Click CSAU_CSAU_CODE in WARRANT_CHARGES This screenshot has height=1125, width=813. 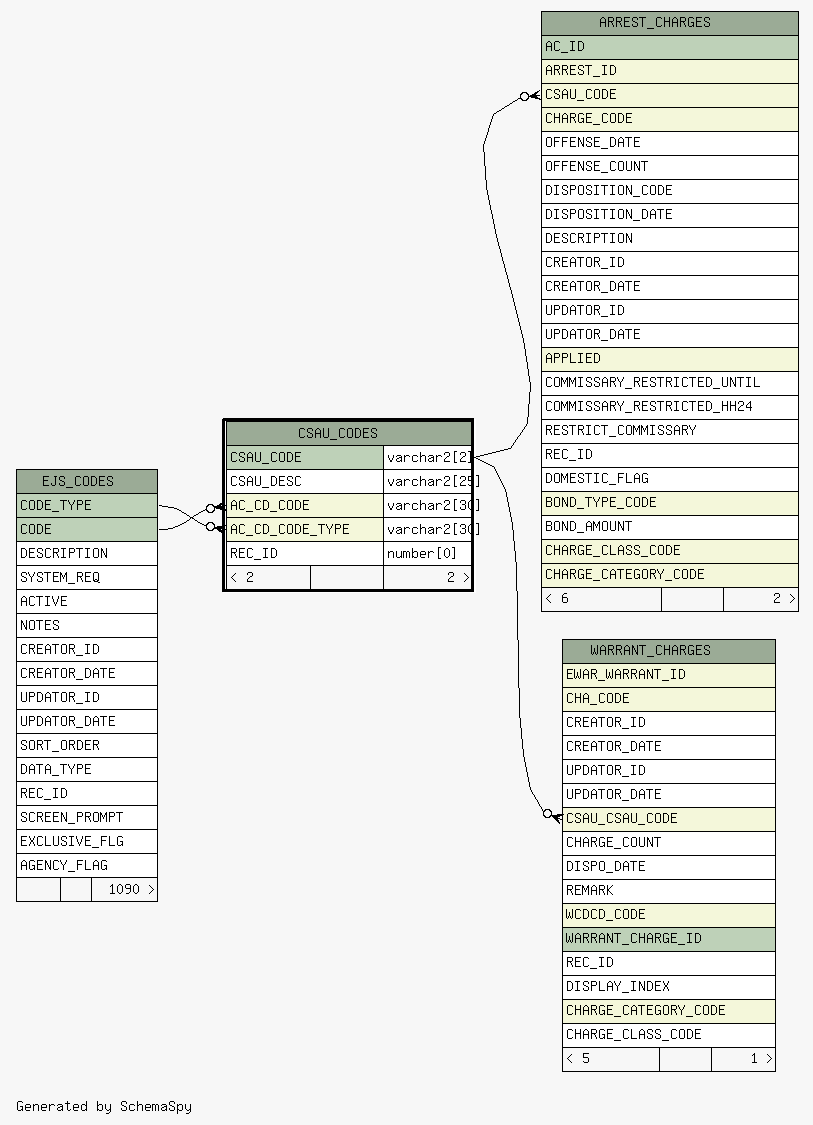pyautogui.click(x=669, y=819)
